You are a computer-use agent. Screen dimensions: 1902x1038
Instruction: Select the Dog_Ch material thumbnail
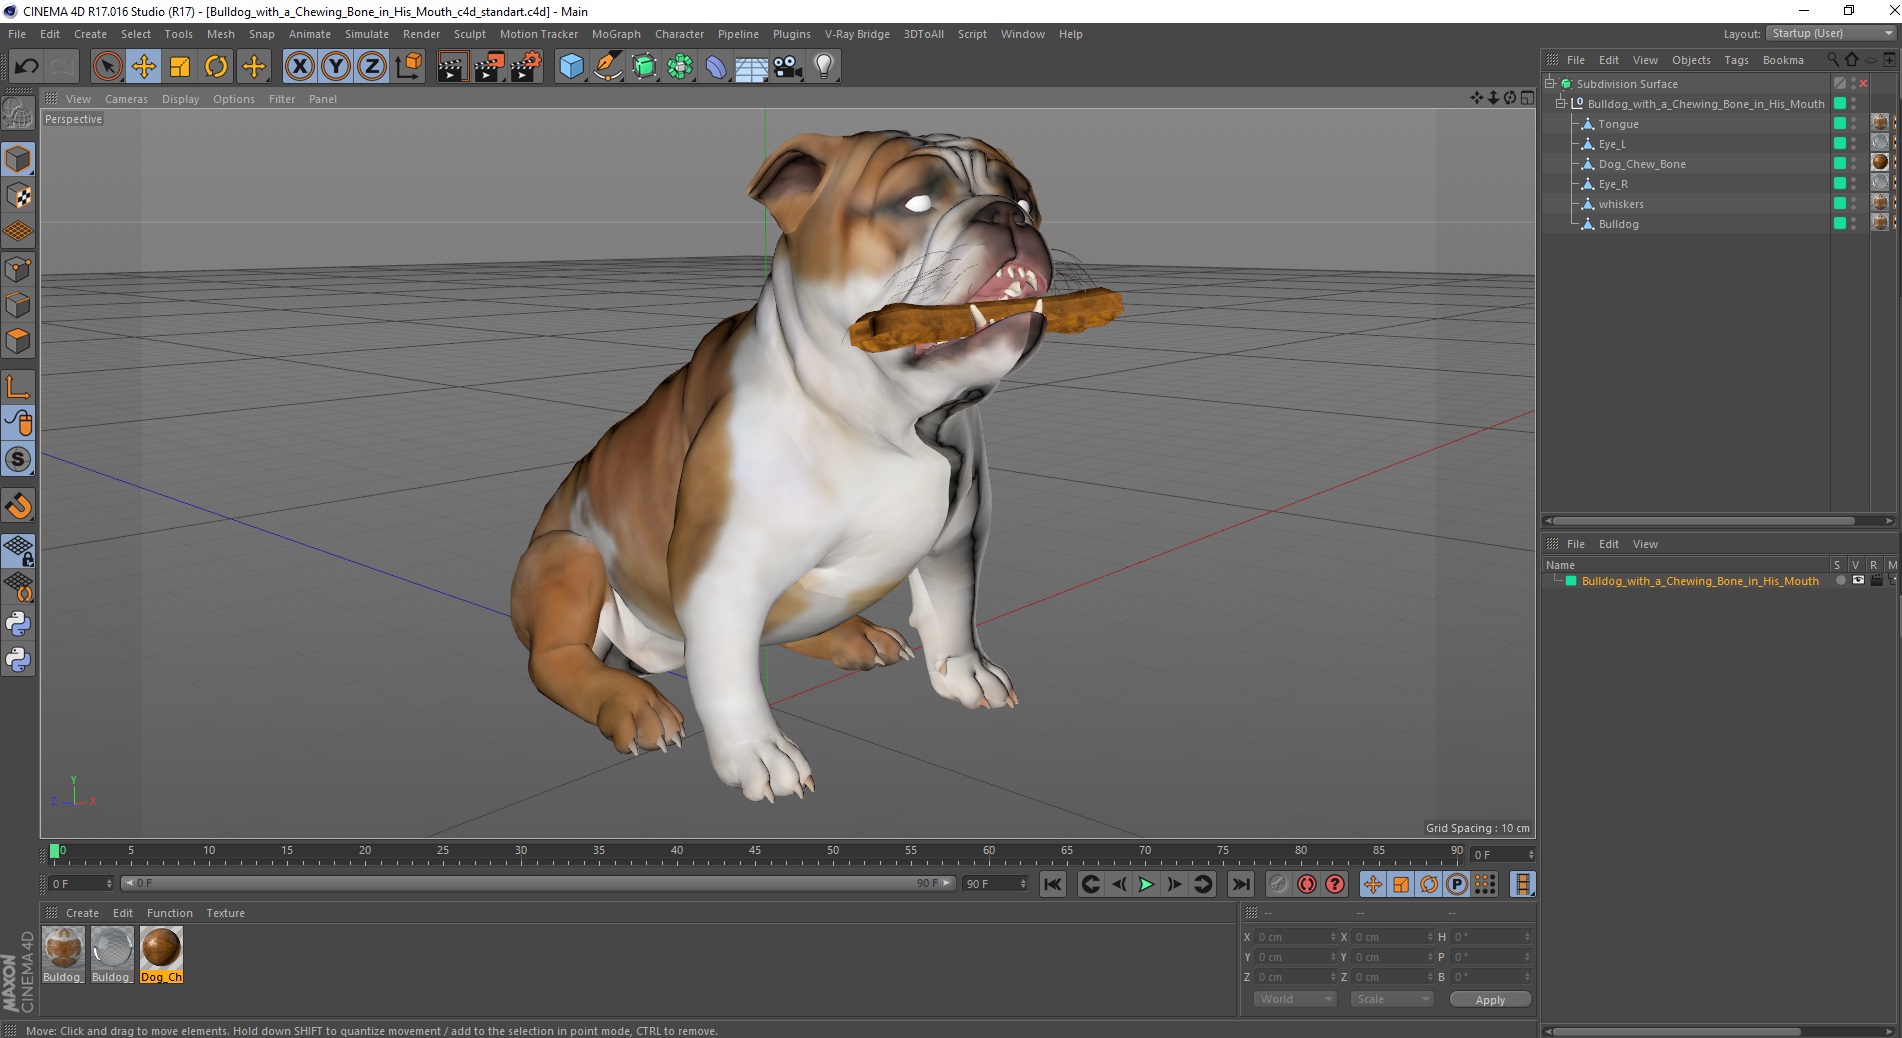pos(161,954)
